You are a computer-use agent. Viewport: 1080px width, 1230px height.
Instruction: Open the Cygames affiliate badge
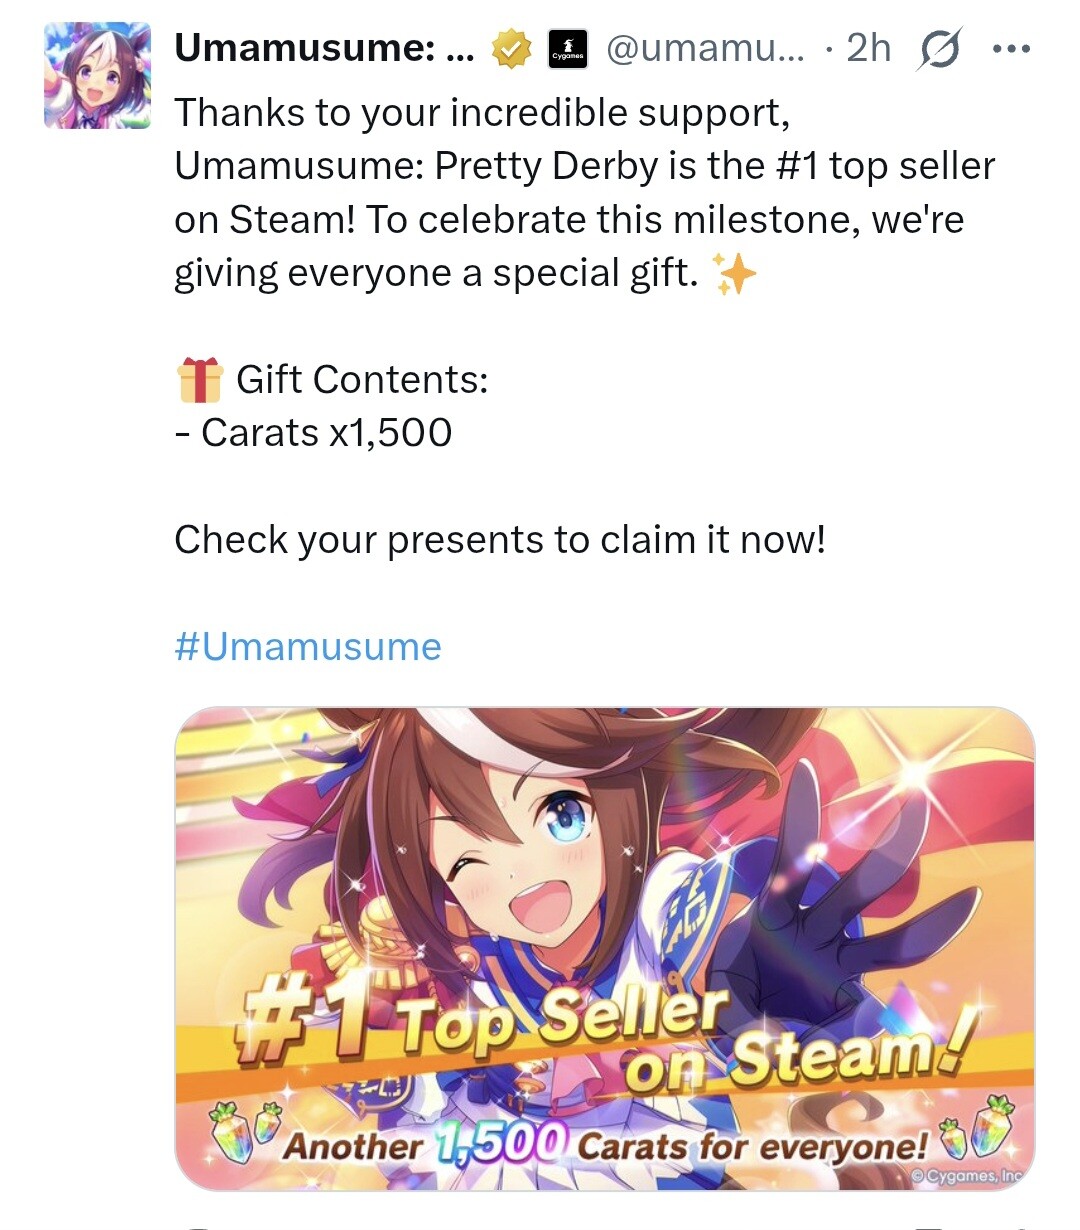[568, 48]
